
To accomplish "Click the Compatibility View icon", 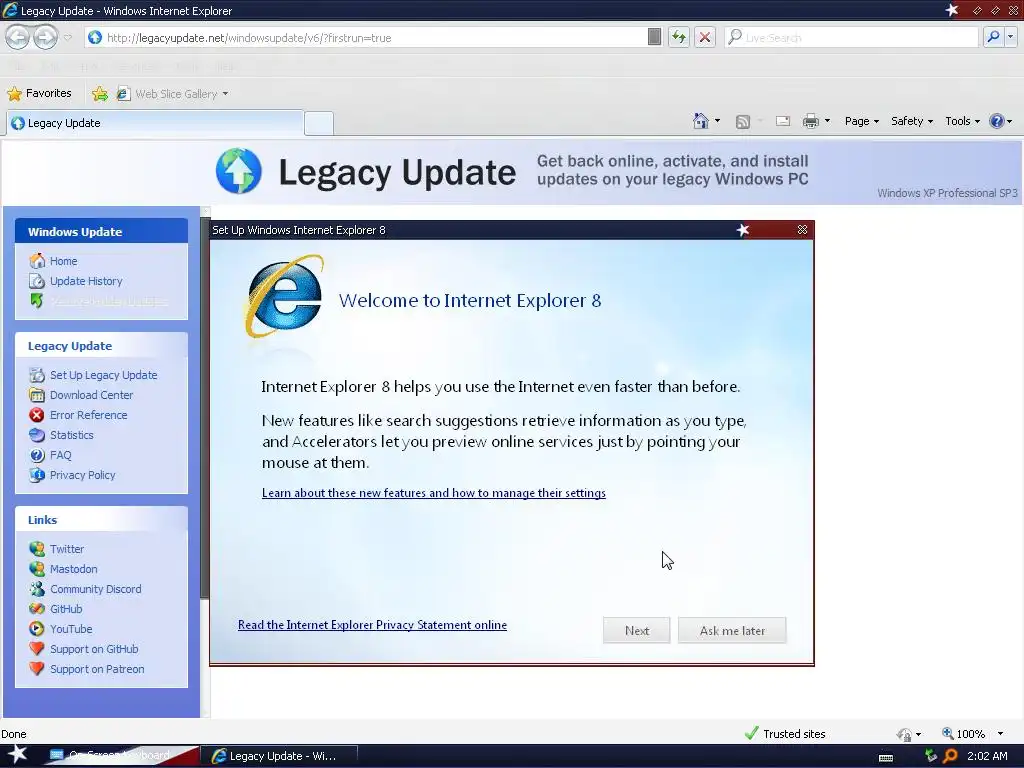I will (x=654, y=37).
